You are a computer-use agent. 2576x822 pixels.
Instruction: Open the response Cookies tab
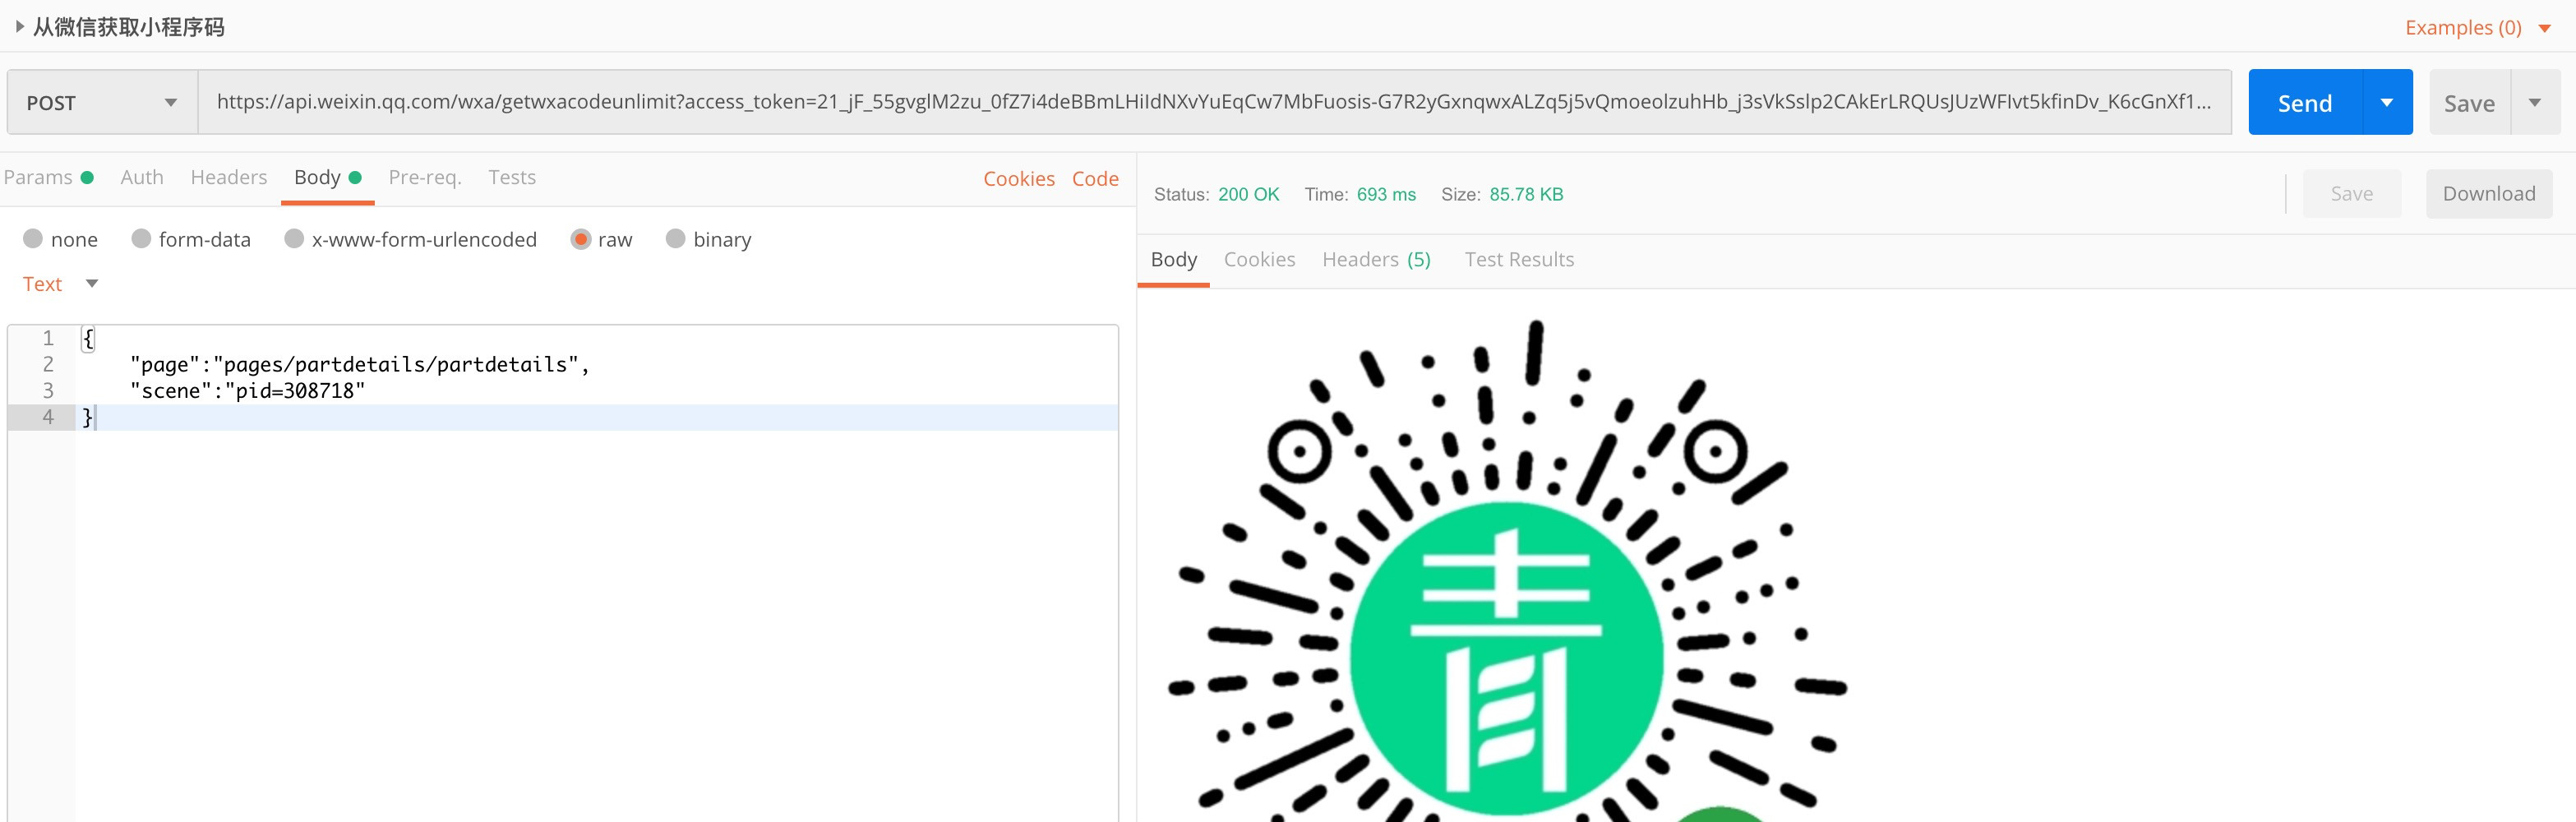(1259, 259)
